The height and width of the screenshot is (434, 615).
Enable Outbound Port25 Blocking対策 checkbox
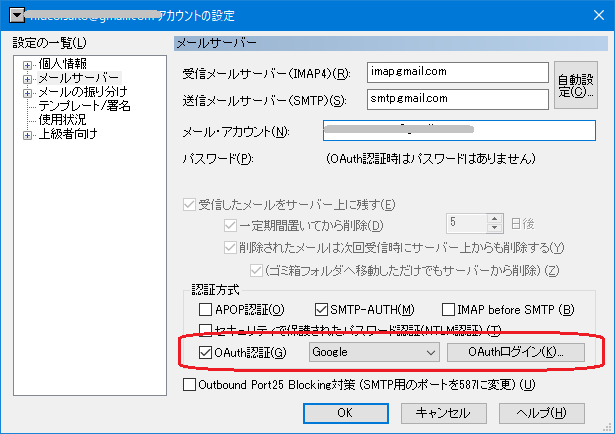point(187,385)
